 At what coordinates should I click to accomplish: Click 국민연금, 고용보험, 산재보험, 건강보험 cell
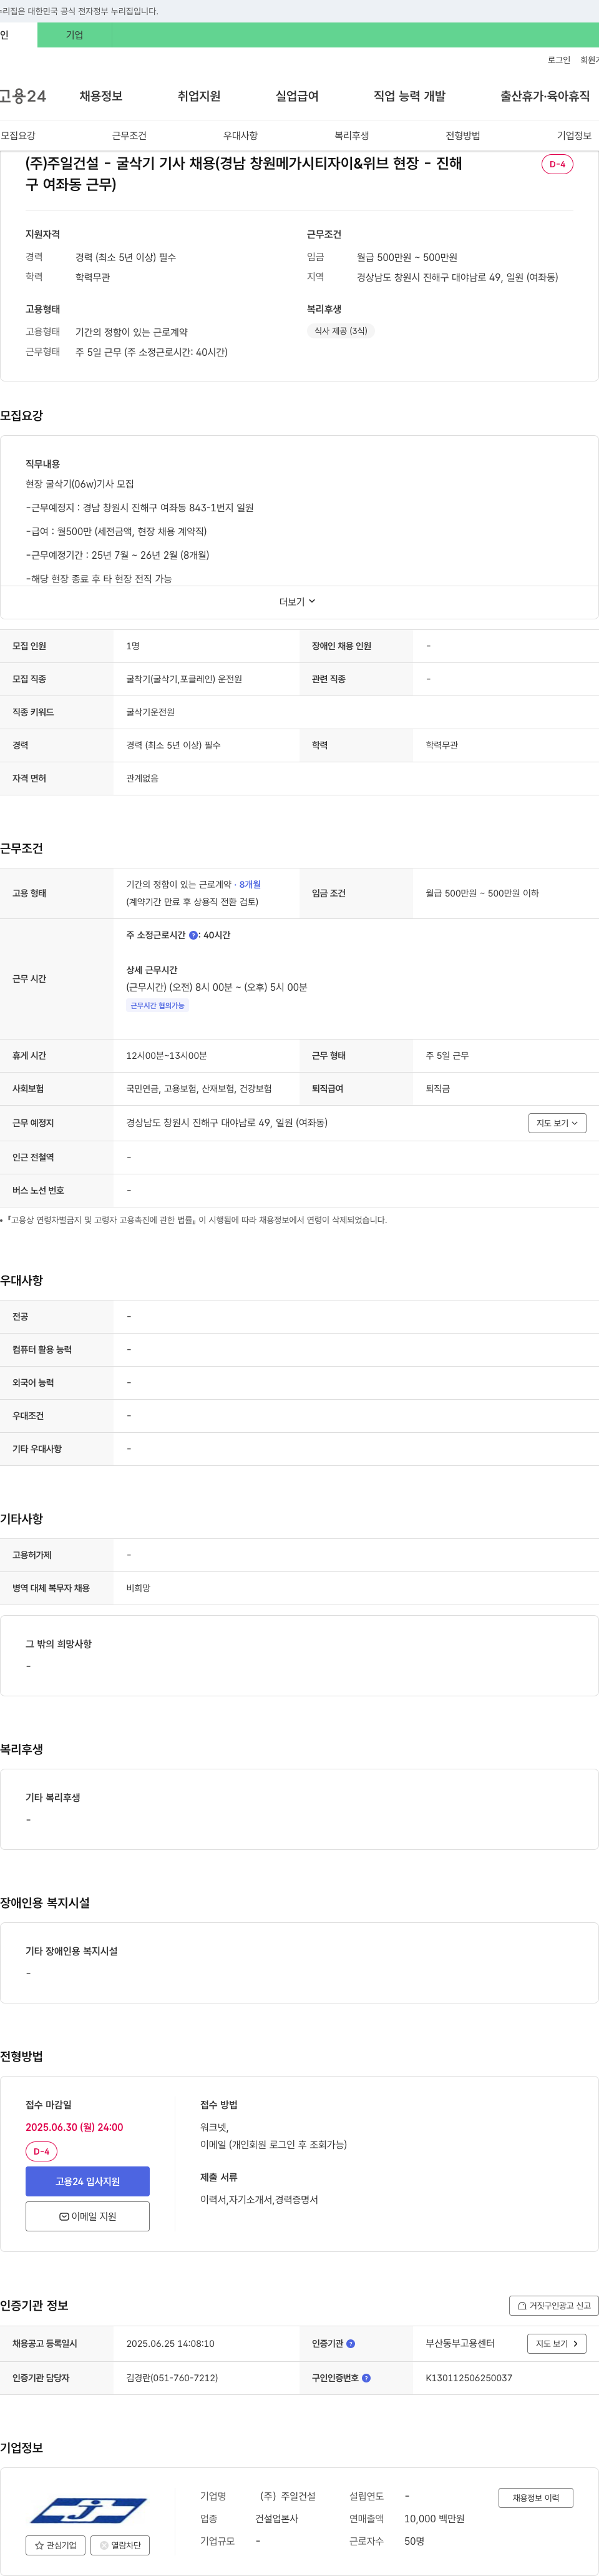(x=199, y=1088)
